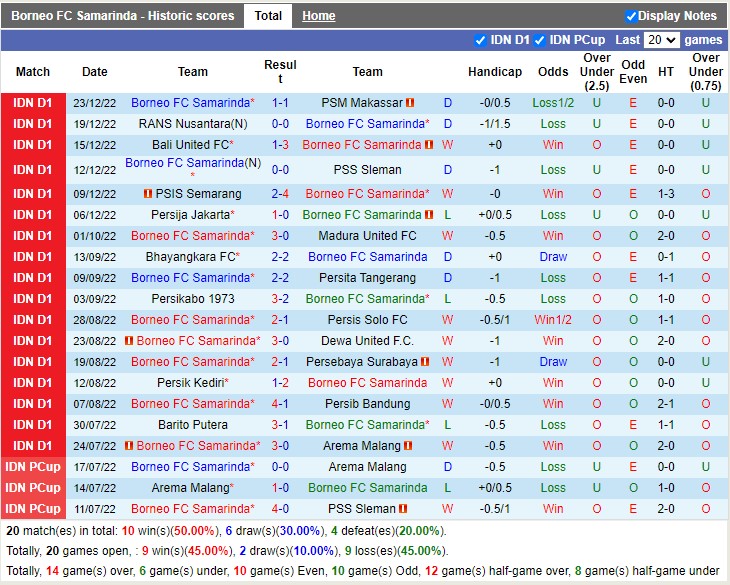Click the Draw odds in Bhayangkara FC row
The height and width of the screenshot is (585, 730).
tap(553, 256)
